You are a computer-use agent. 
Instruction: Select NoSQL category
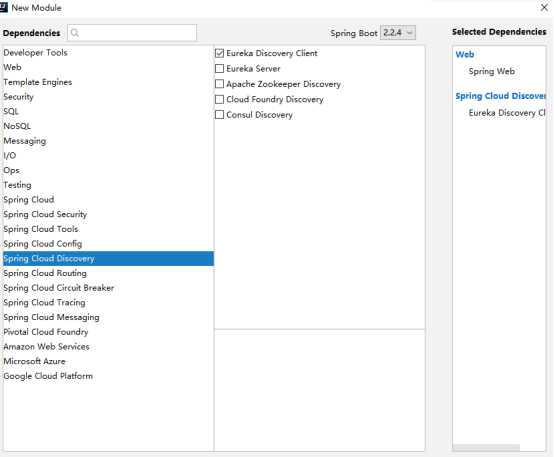(x=108, y=126)
